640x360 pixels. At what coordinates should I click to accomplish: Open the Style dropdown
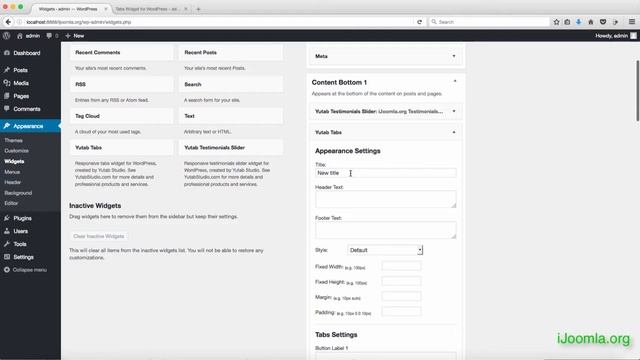coord(385,250)
